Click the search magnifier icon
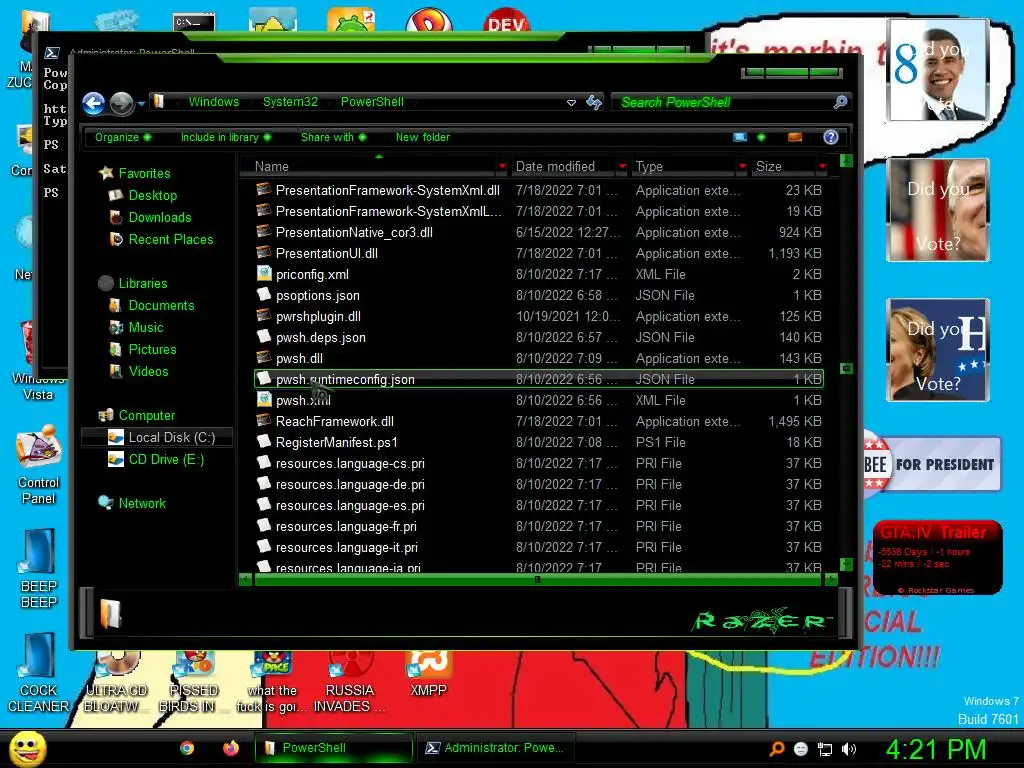Viewport: 1024px width, 768px height. [840, 102]
